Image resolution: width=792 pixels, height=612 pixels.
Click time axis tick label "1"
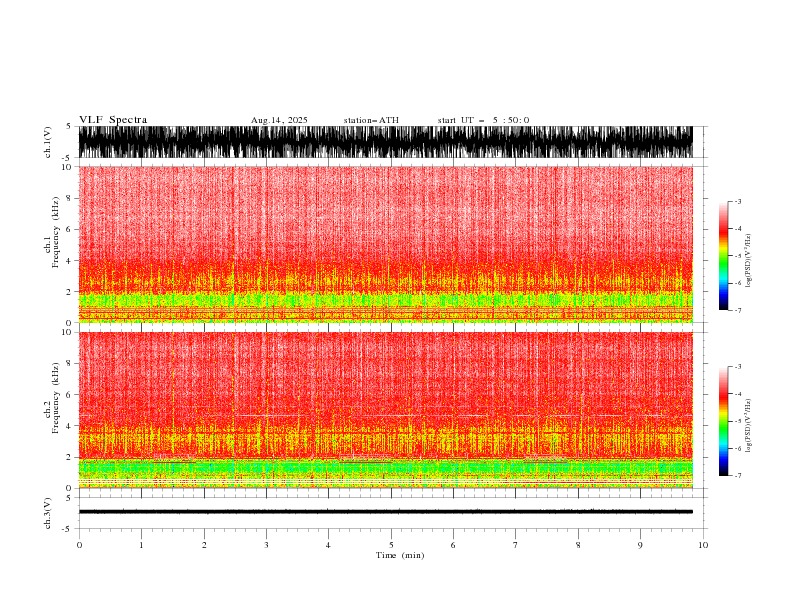click(141, 545)
